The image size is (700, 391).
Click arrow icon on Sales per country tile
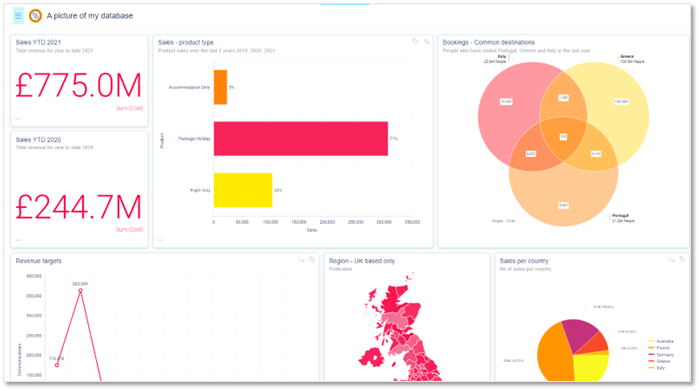(671, 260)
